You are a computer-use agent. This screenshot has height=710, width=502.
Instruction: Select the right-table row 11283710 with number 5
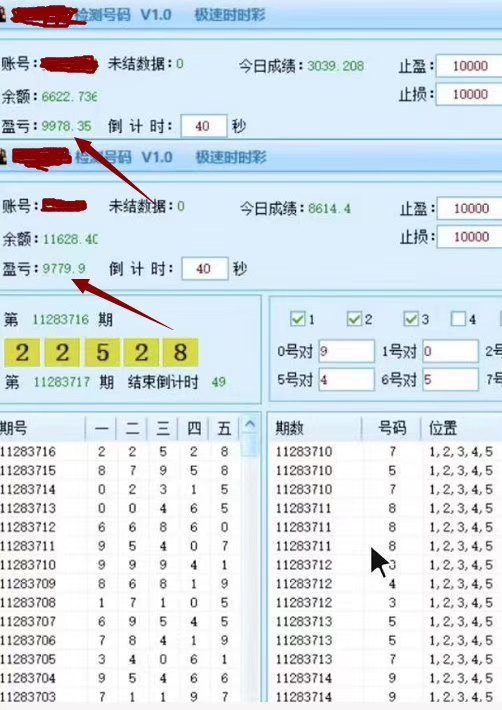386,470
